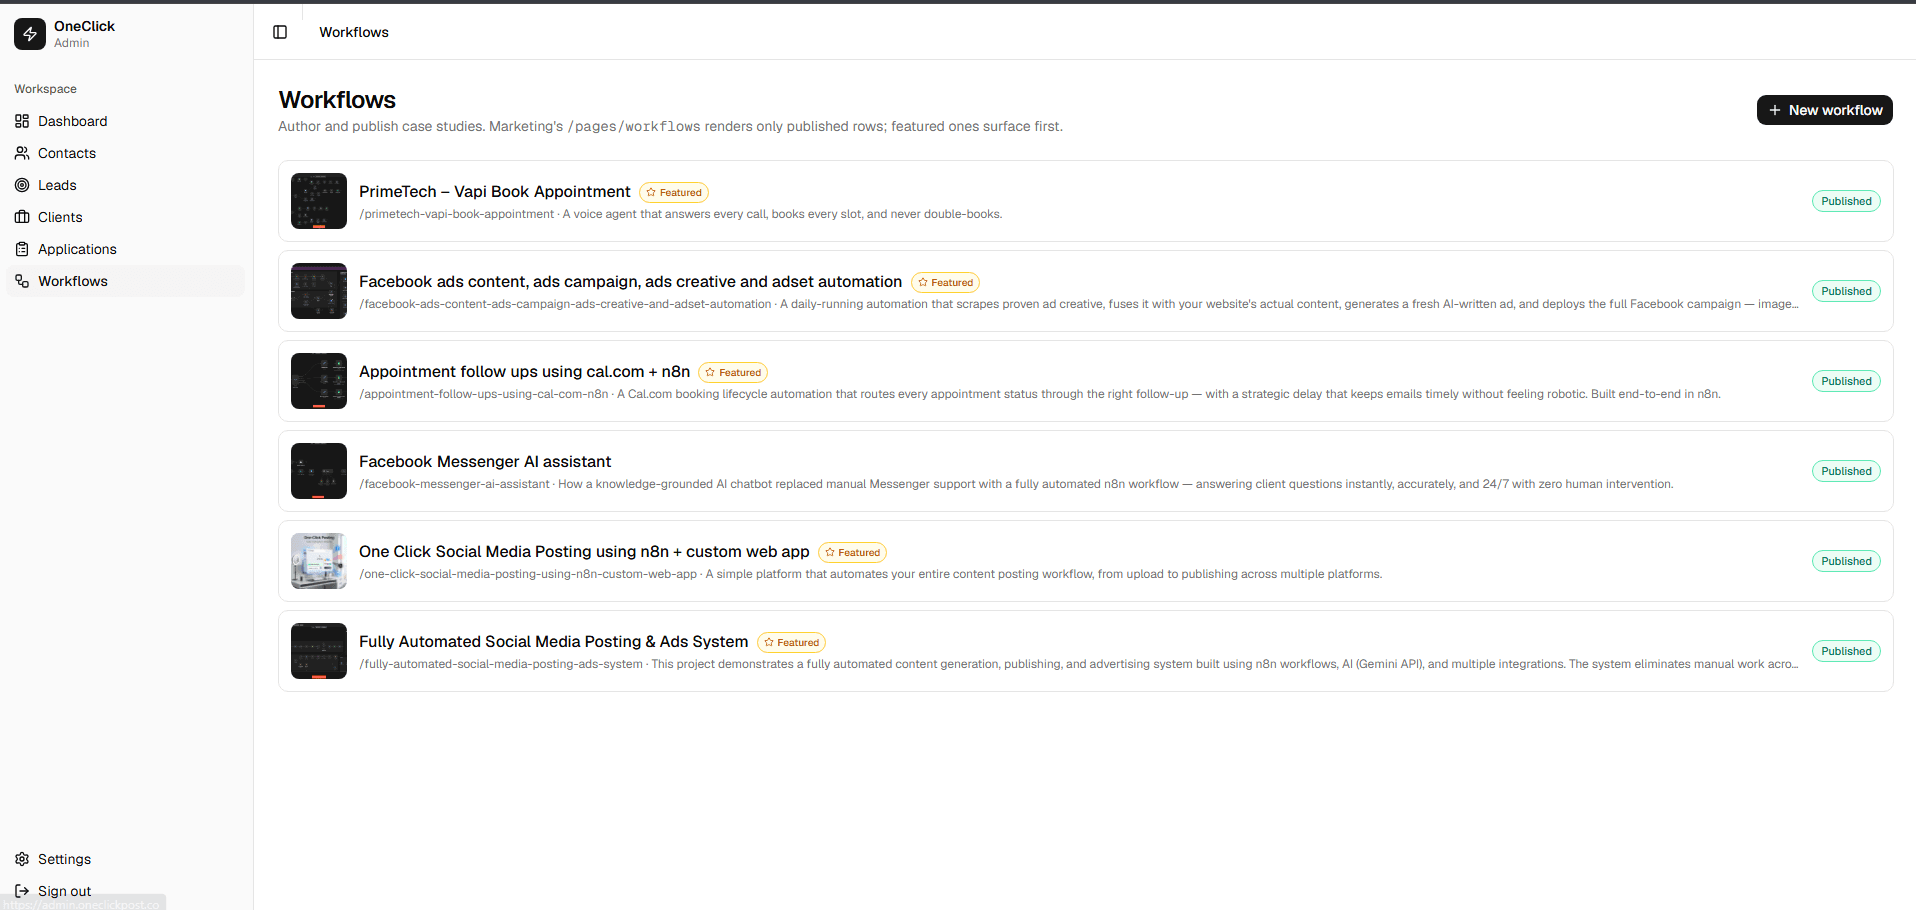The width and height of the screenshot is (1916, 910).
Task: Click Featured badge on Fully Automated Social row
Action: 791,642
